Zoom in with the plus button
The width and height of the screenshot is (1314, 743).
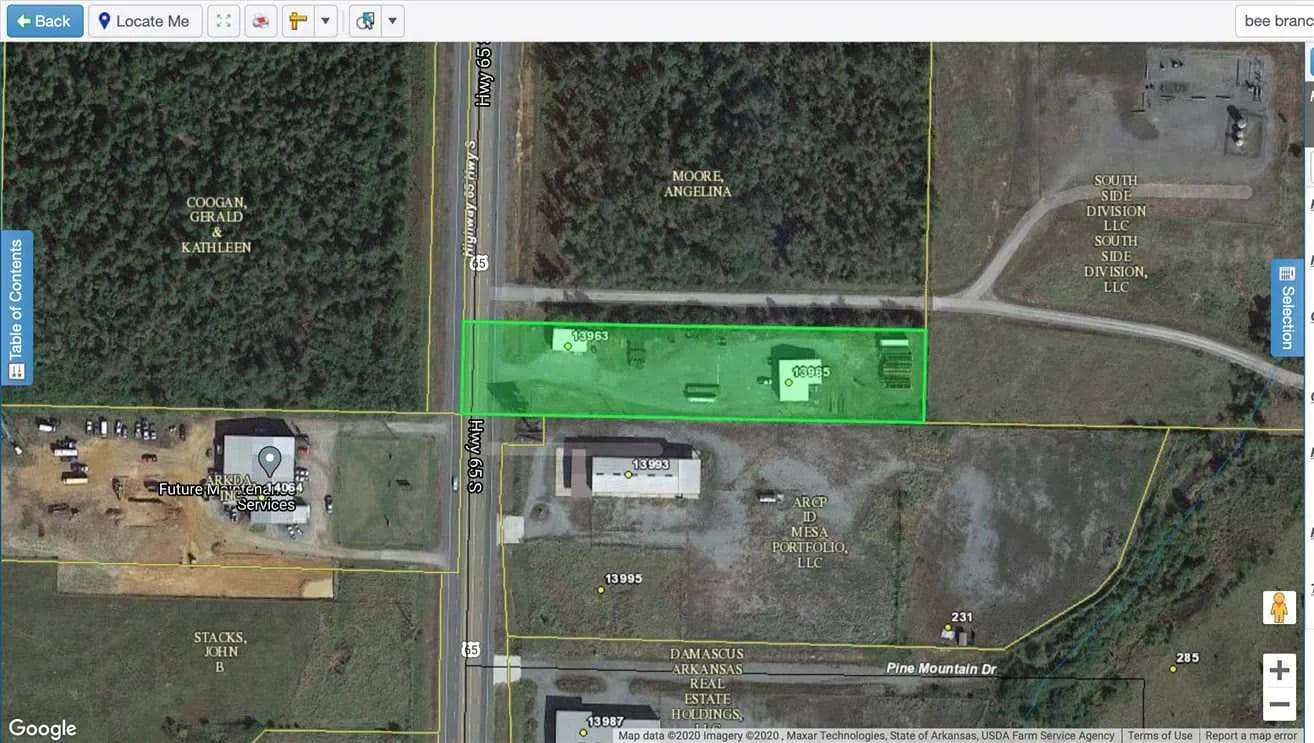point(1279,670)
